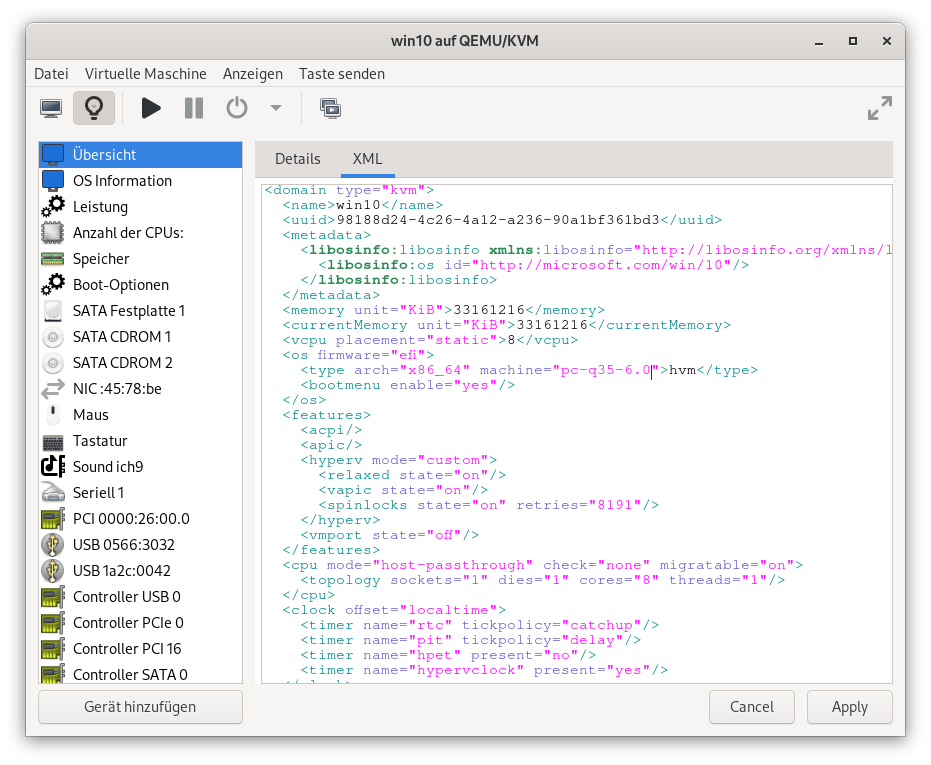Click the Cancel button
This screenshot has height=765, width=931.
point(752,707)
